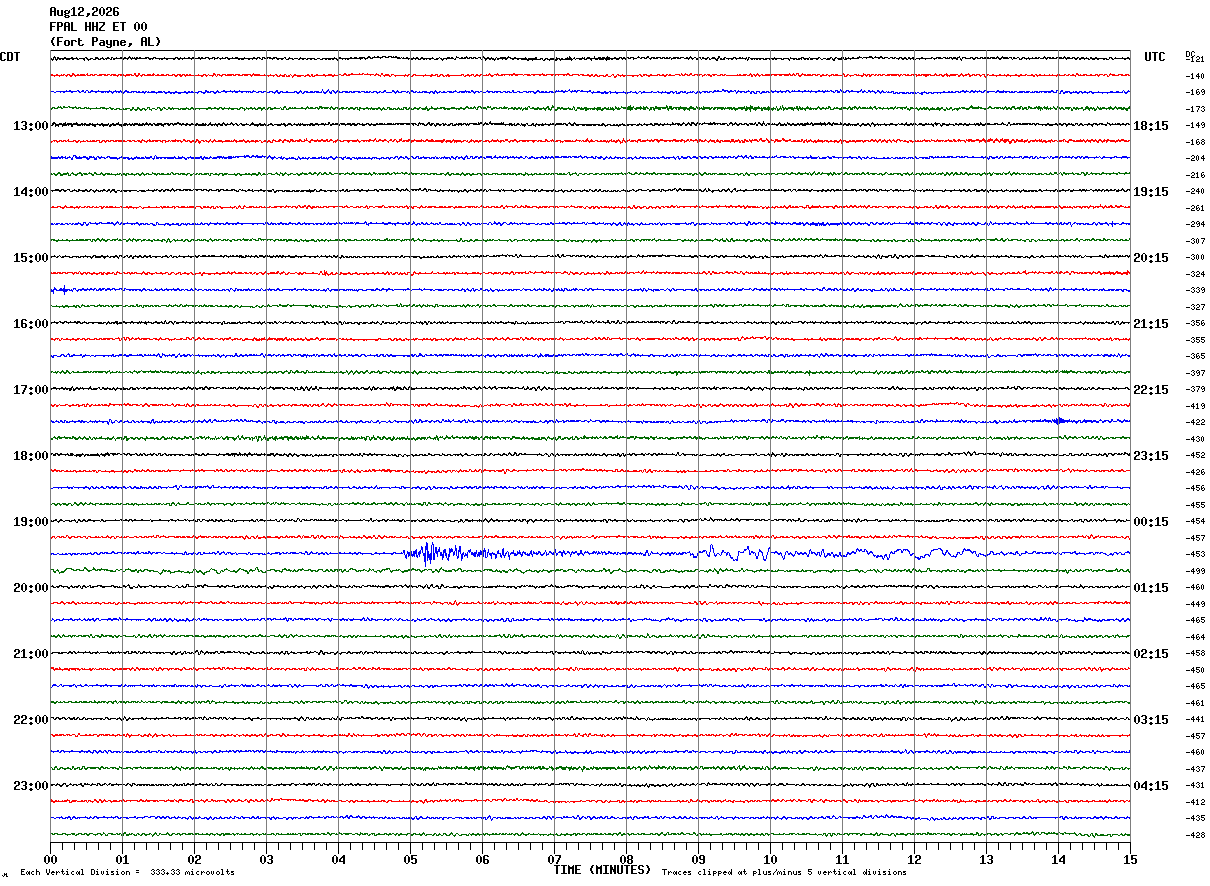Click the 04:15 UTC time label
Image resolution: width=1210 pixels, height=886 pixels.
[1151, 786]
